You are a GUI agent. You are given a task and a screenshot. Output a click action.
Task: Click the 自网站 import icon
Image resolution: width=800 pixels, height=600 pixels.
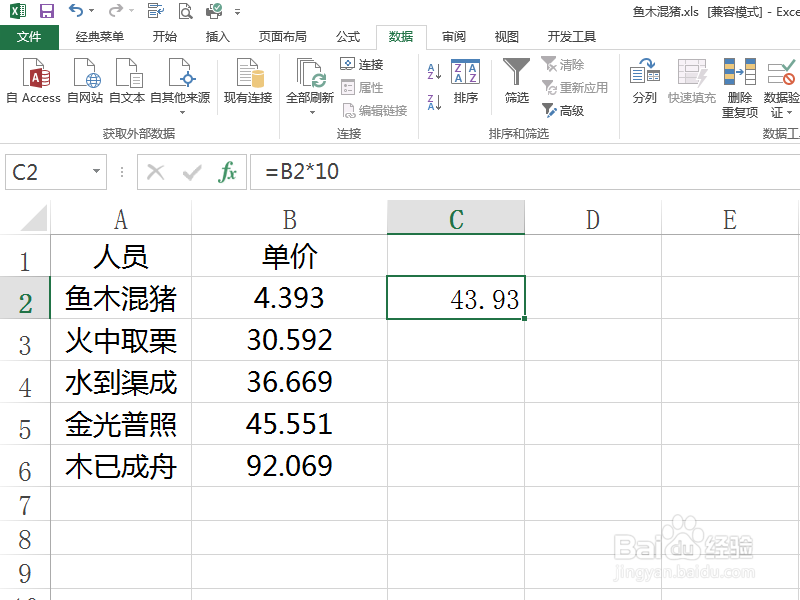pos(85,80)
